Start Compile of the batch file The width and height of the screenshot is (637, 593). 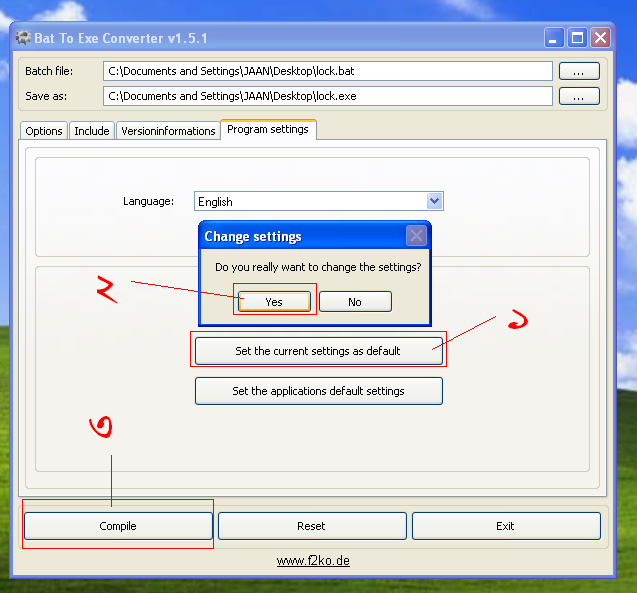coord(118,526)
